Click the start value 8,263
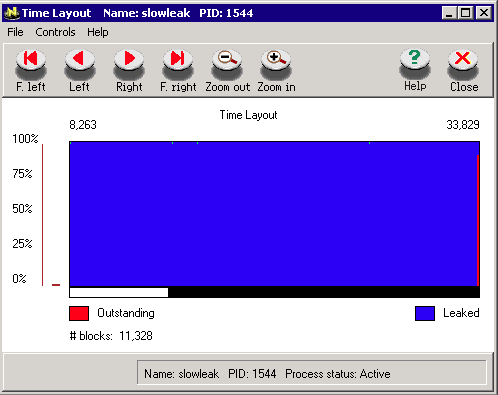498x395 pixels. [83, 125]
